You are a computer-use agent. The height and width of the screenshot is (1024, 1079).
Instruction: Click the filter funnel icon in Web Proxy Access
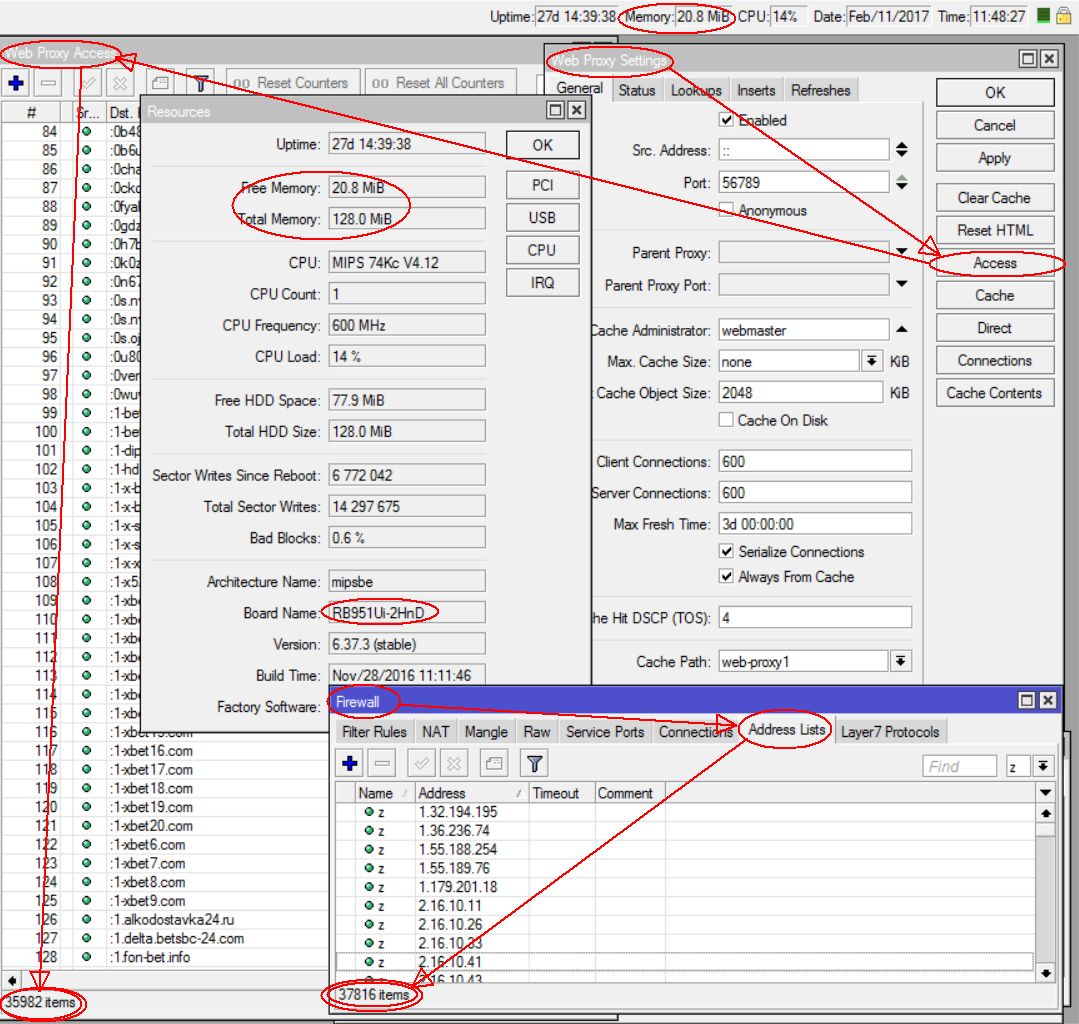pos(201,84)
